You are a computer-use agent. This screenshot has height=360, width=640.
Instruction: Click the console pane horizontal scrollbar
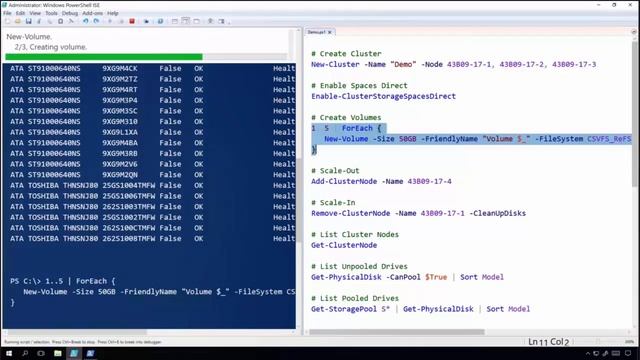(78, 332)
